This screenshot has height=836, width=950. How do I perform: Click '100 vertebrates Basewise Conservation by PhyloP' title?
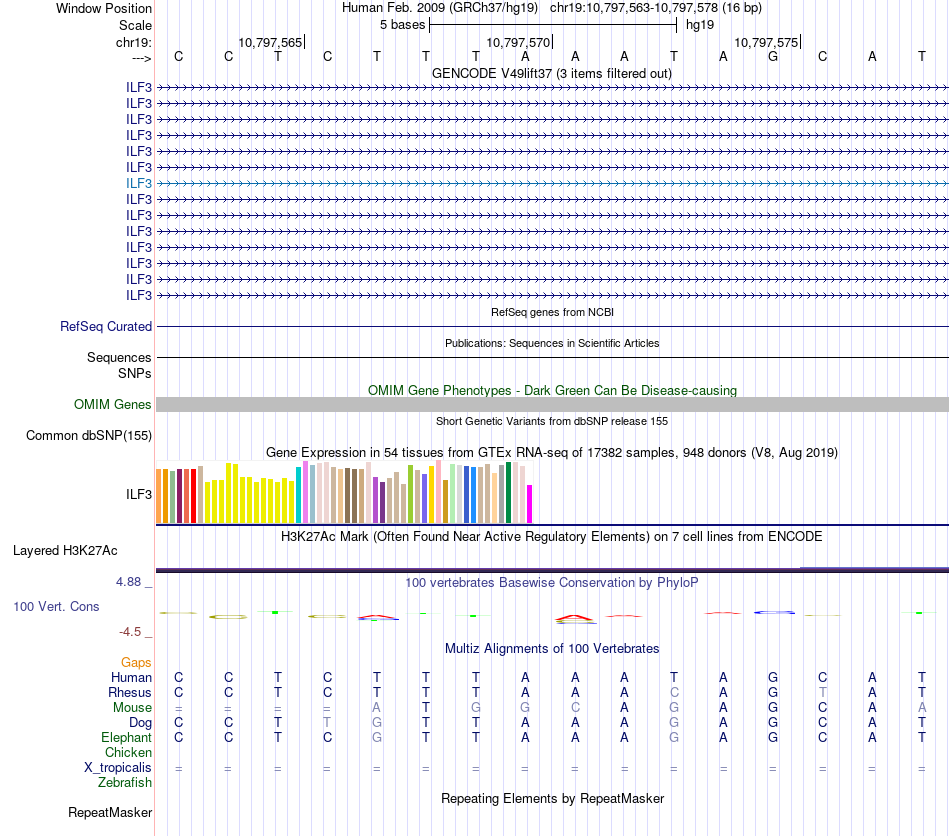tap(552, 583)
